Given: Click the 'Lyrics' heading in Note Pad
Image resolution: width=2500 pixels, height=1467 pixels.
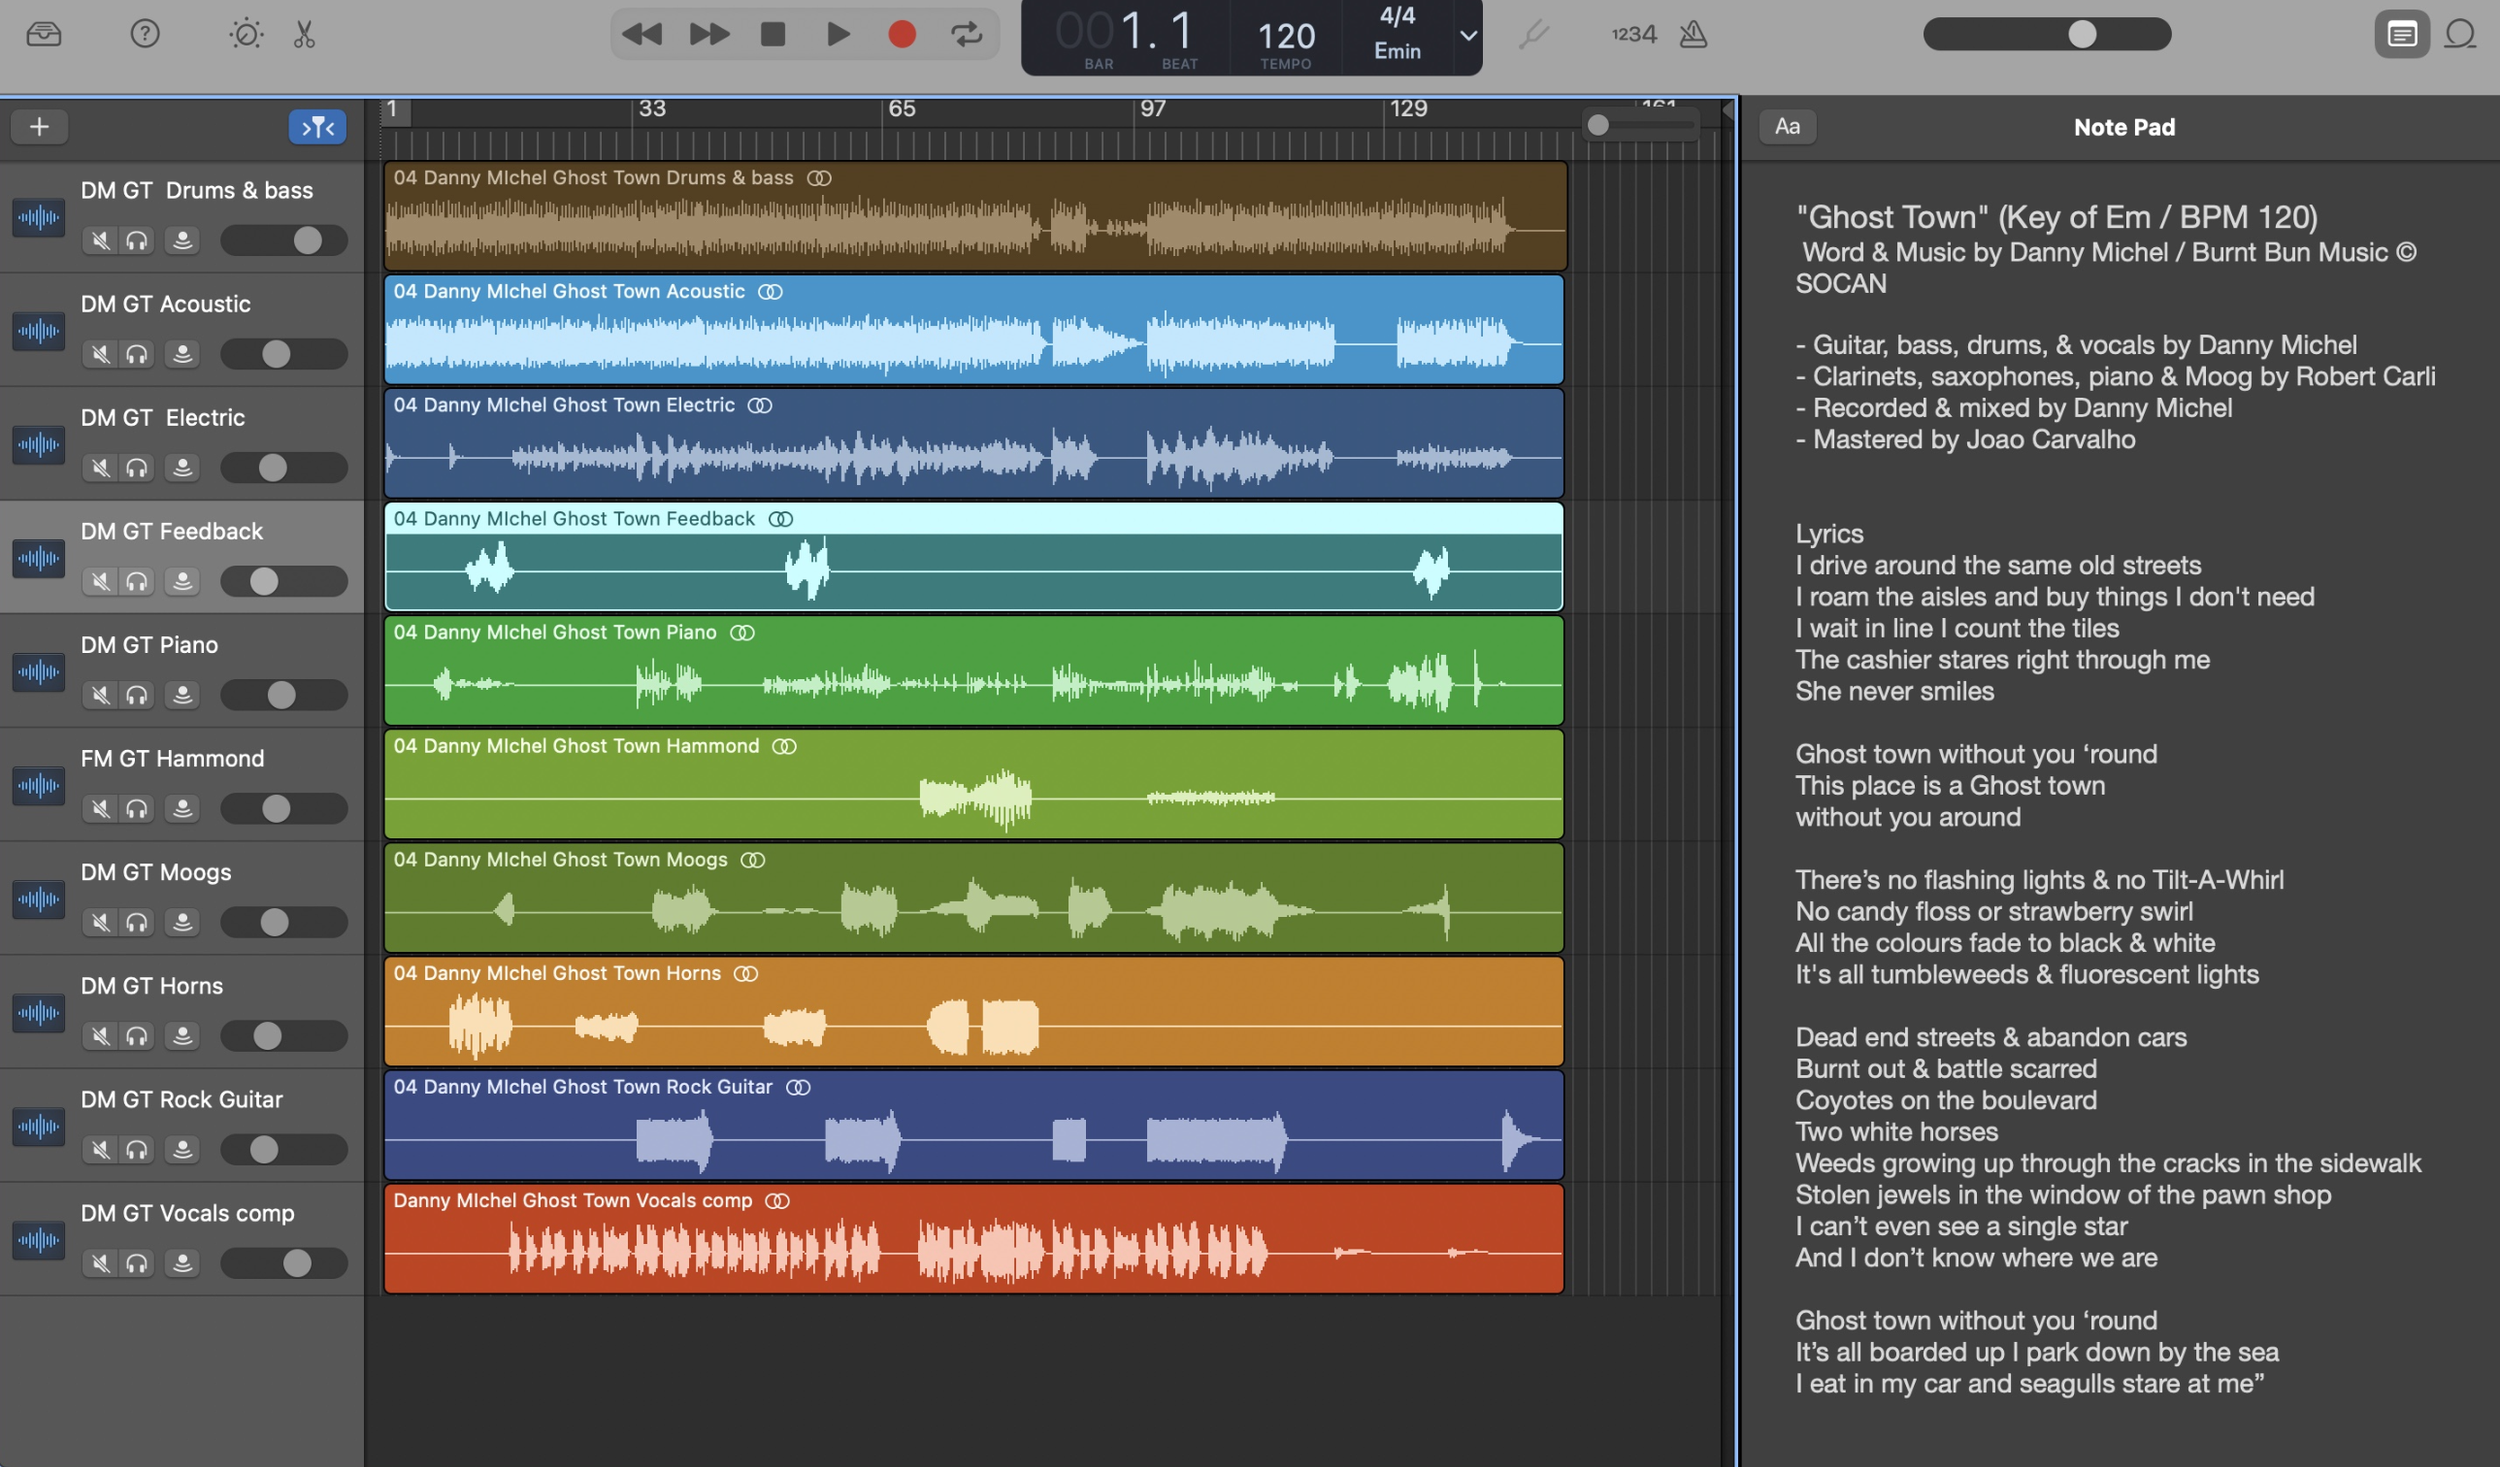Looking at the screenshot, I should 1829,533.
